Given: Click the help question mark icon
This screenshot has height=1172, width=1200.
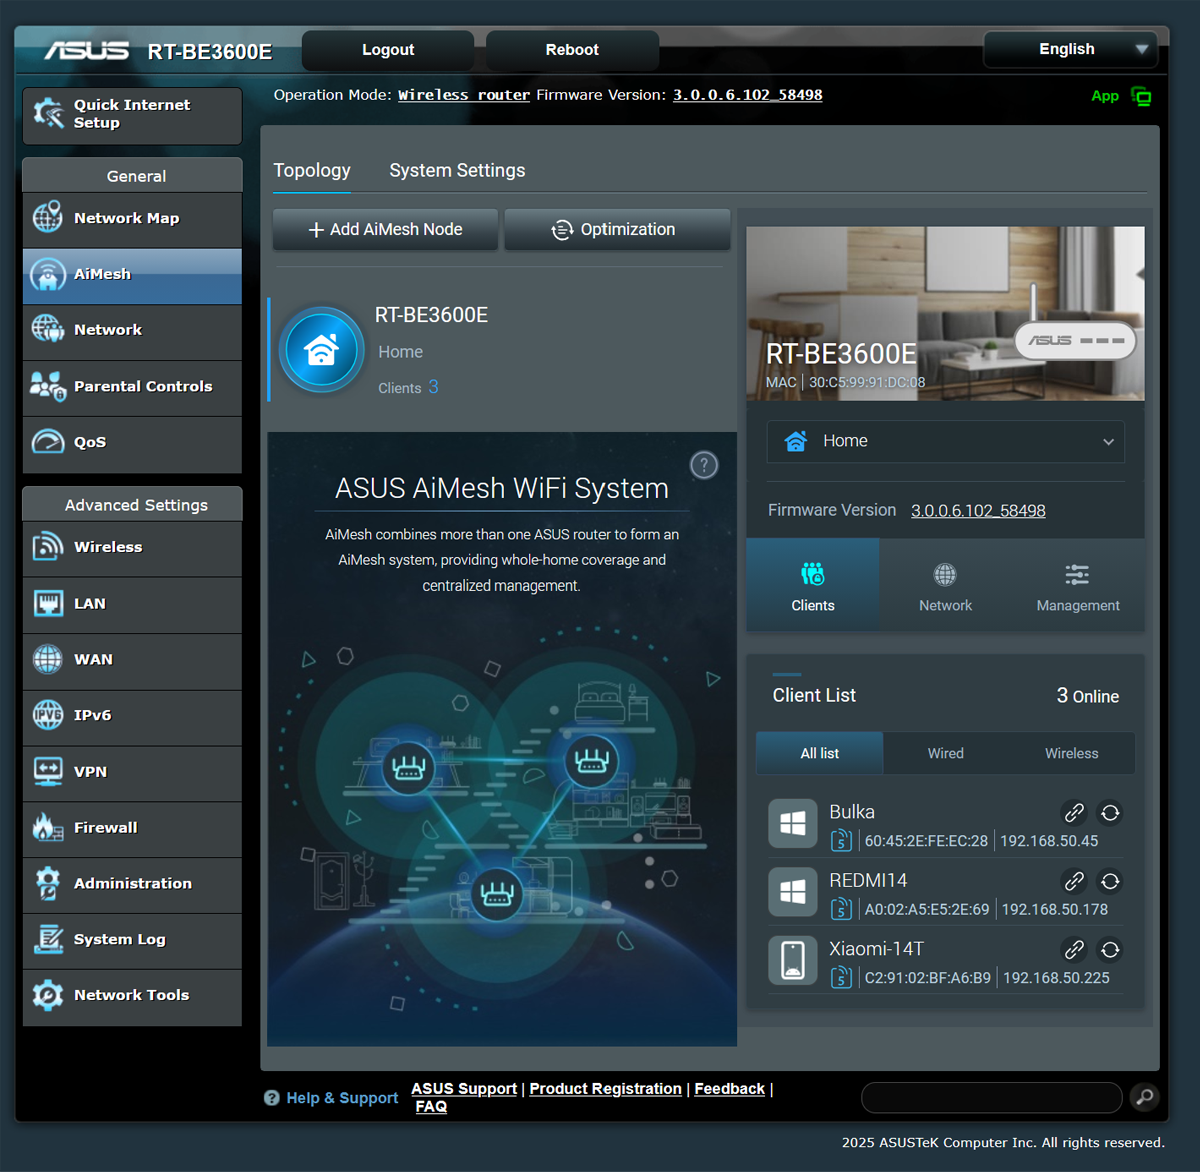Looking at the screenshot, I should pyautogui.click(x=704, y=465).
